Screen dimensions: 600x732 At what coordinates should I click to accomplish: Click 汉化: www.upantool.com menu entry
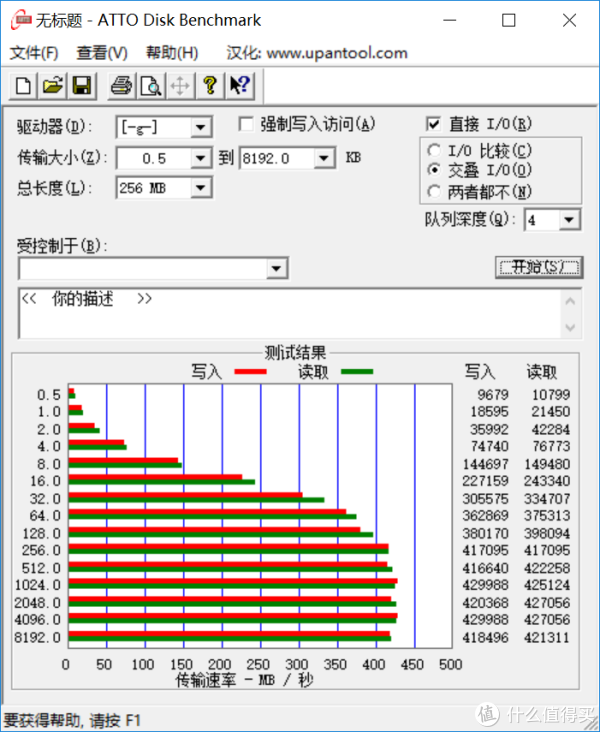pos(317,53)
